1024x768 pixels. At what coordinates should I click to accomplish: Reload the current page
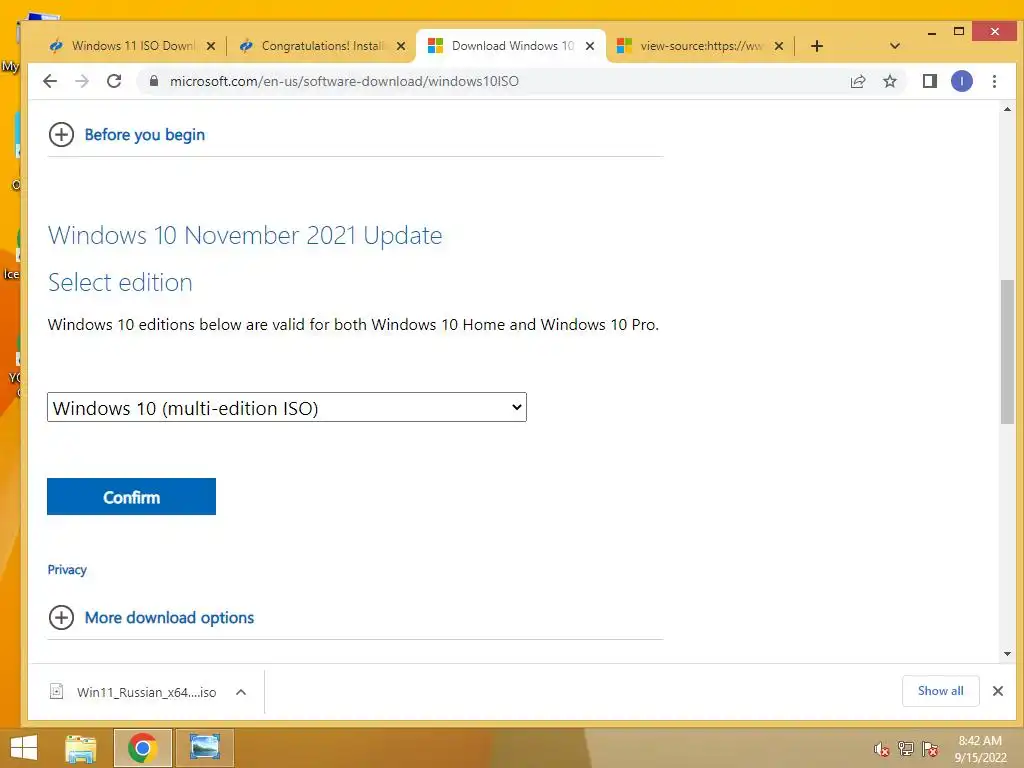click(x=114, y=81)
